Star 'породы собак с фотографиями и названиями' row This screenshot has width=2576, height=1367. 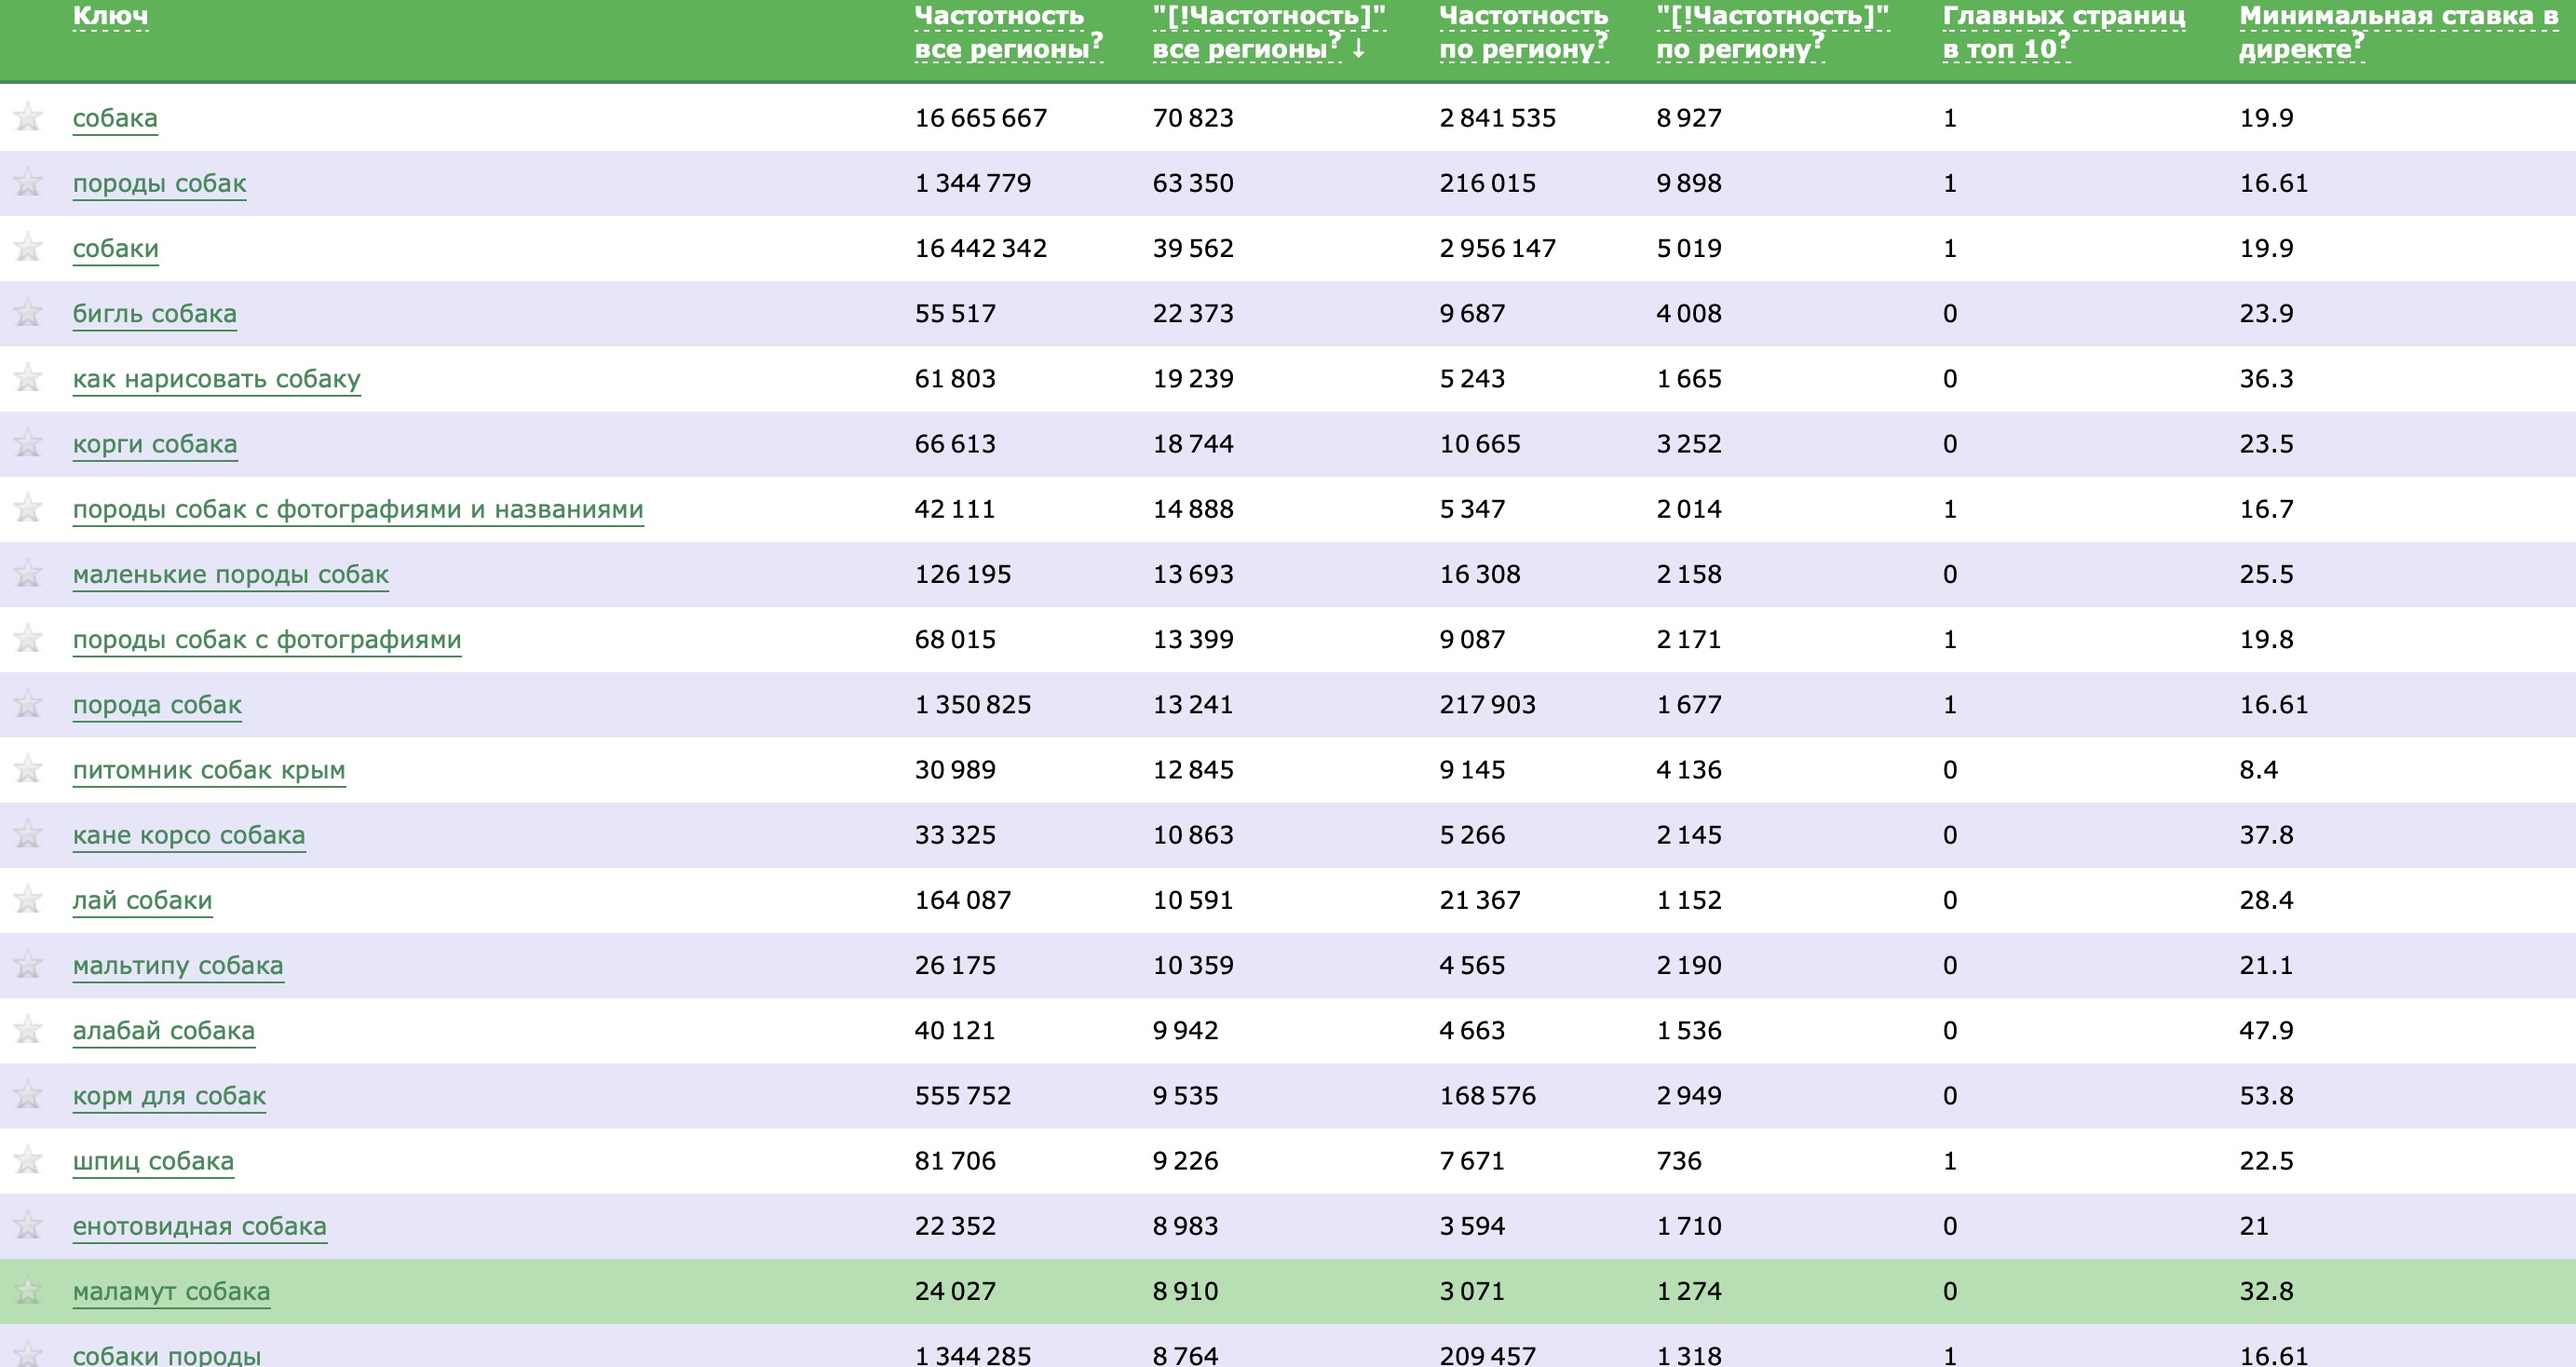click(x=28, y=508)
